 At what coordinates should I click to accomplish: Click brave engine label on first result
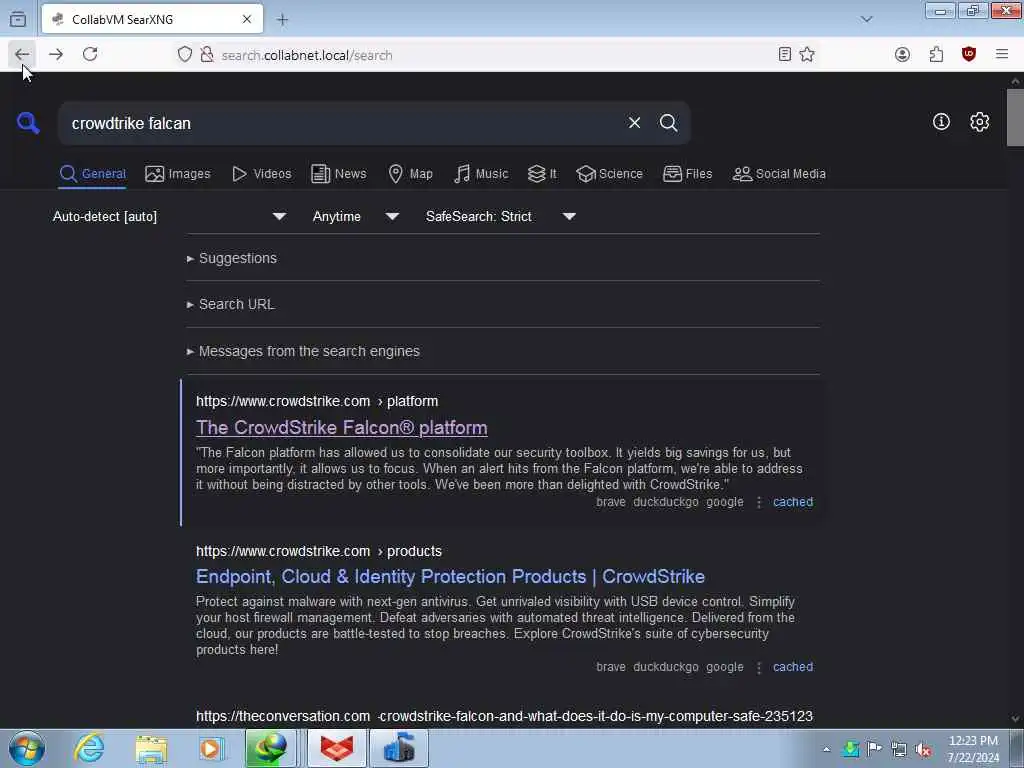[x=611, y=502]
